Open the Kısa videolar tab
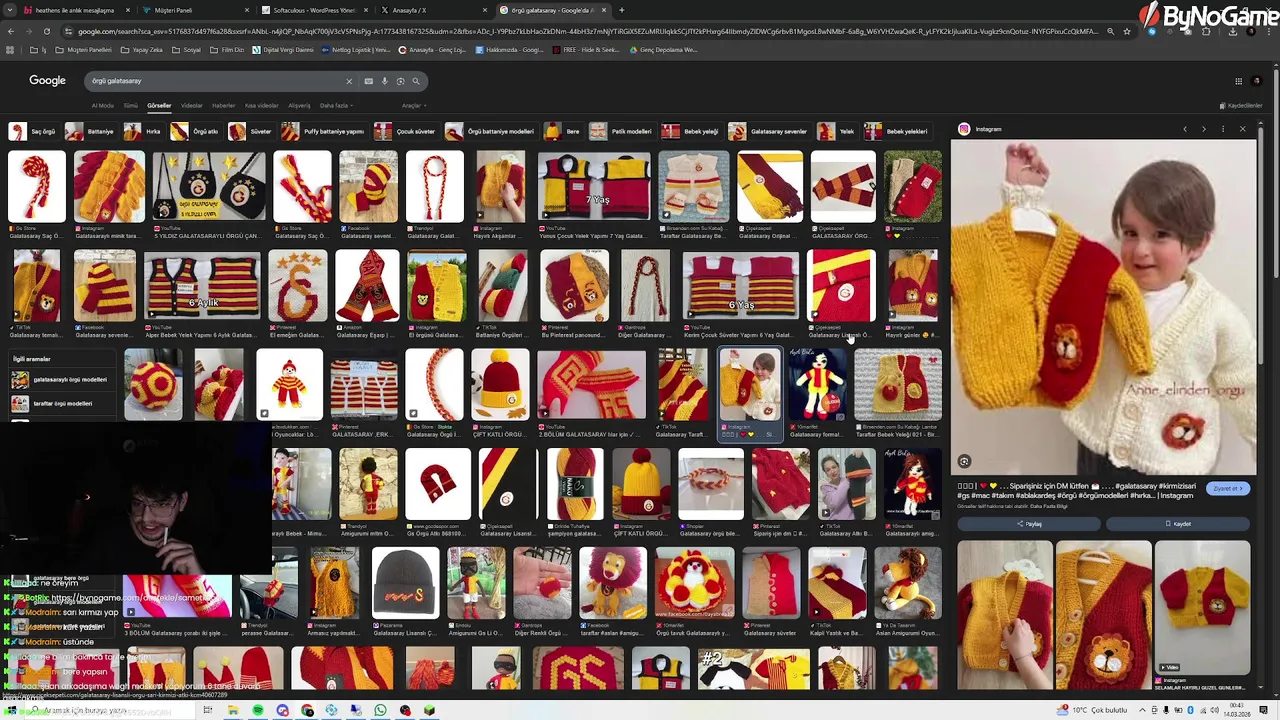The image size is (1280, 720). pyautogui.click(x=261, y=105)
